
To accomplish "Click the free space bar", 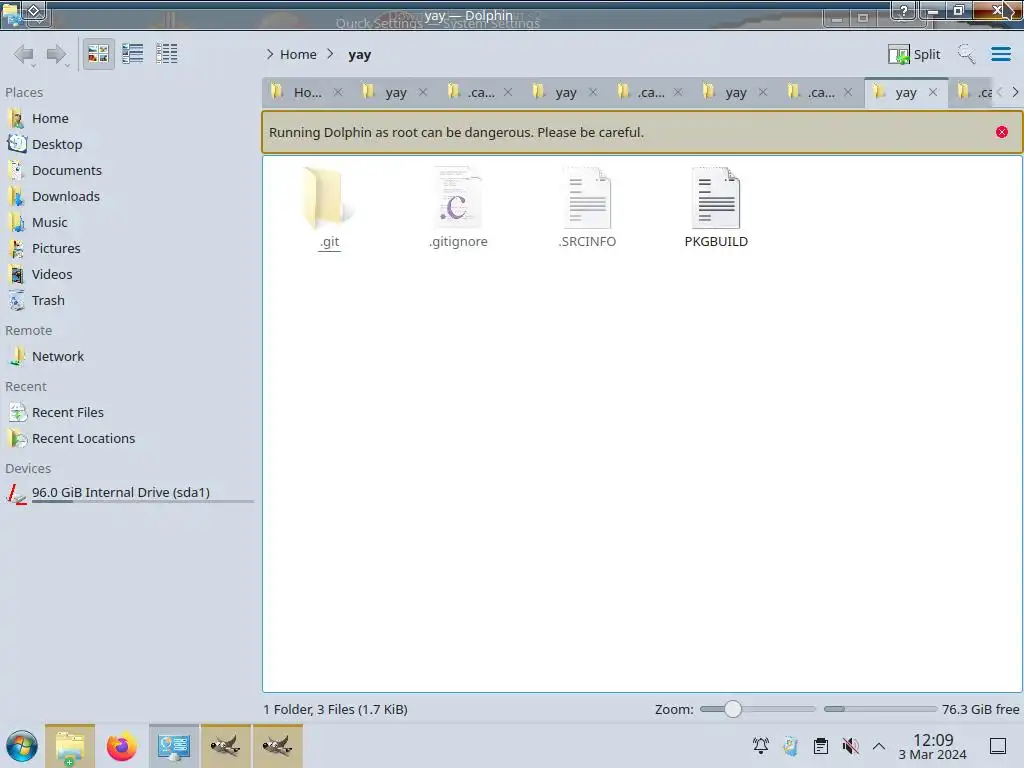I will (880, 709).
